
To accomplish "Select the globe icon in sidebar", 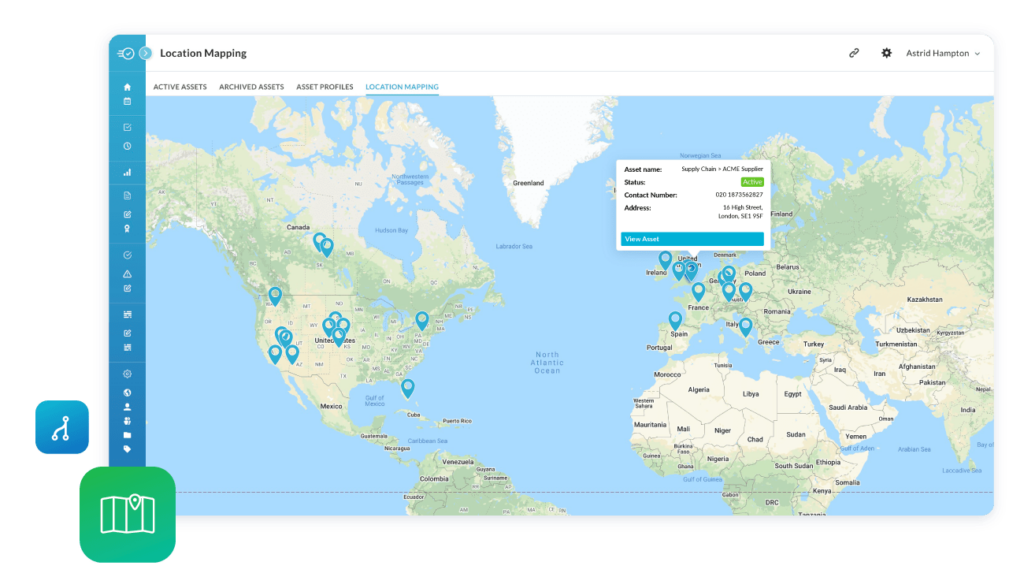I will [x=127, y=392].
